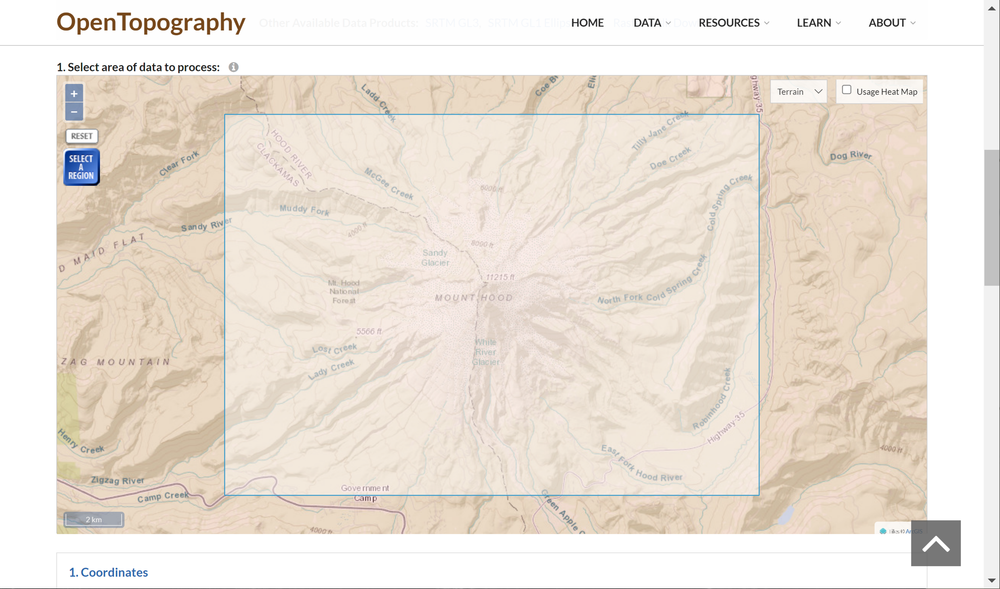Click the Doe Creek map label

[671, 158]
